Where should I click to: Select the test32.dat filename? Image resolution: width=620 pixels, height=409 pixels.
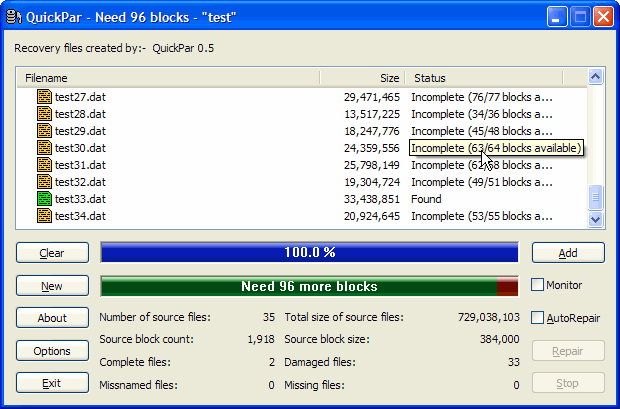pos(80,182)
